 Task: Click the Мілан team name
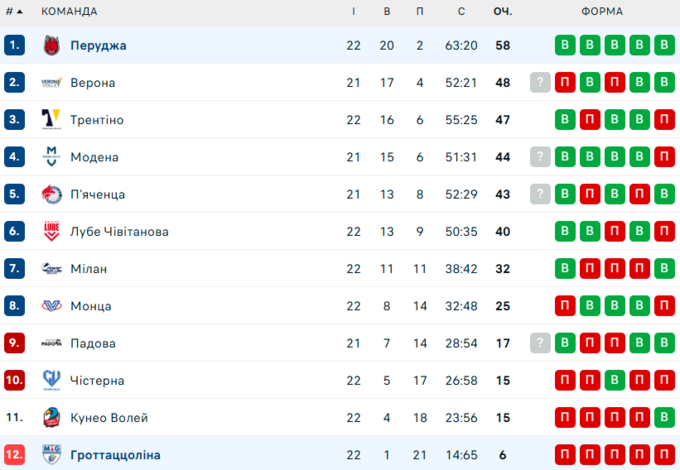(x=88, y=269)
